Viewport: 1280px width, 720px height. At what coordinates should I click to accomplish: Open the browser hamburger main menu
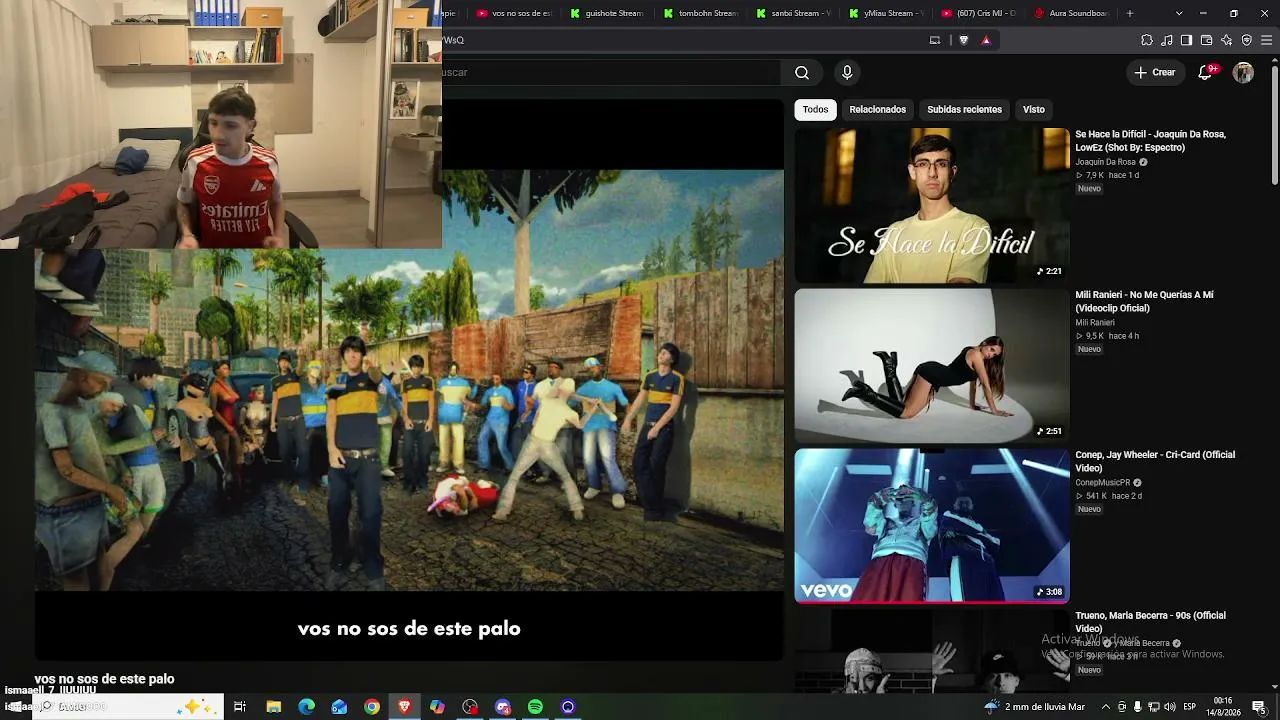[x=1267, y=40]
